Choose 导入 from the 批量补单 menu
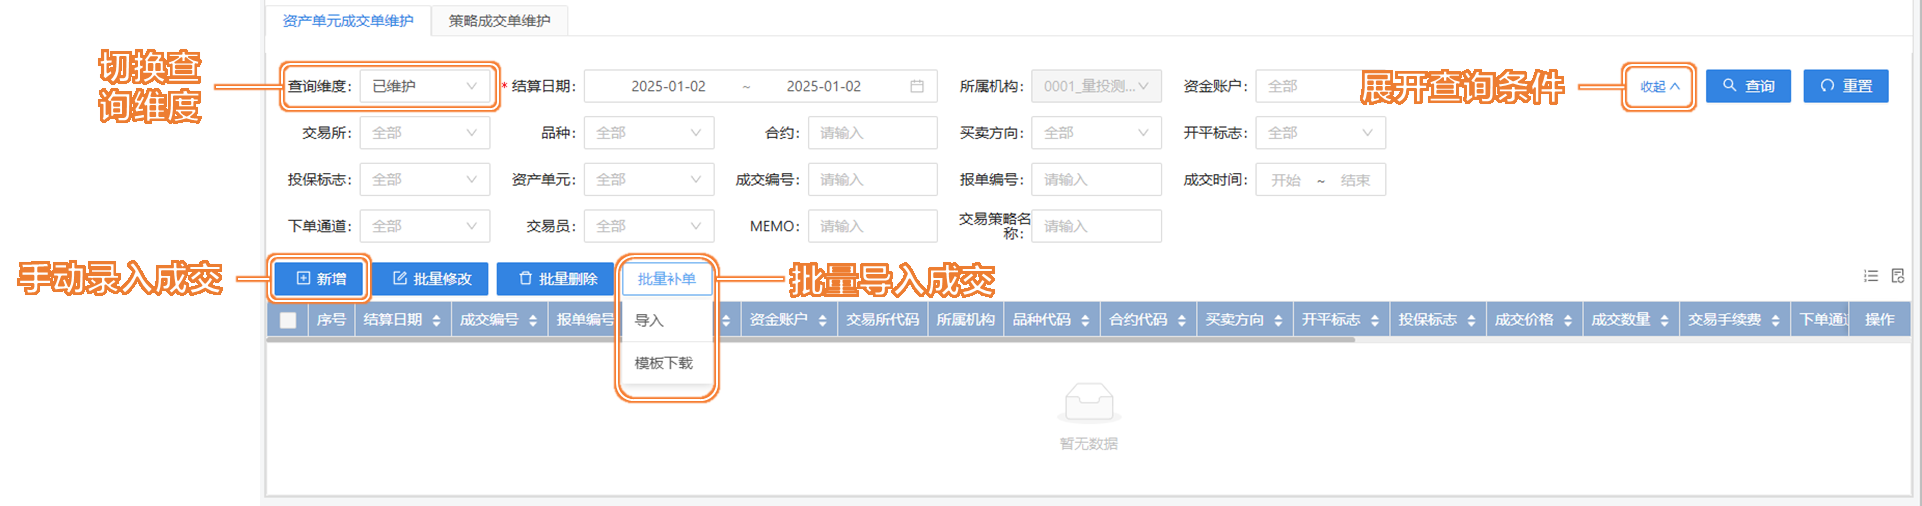 coord(666,320)
